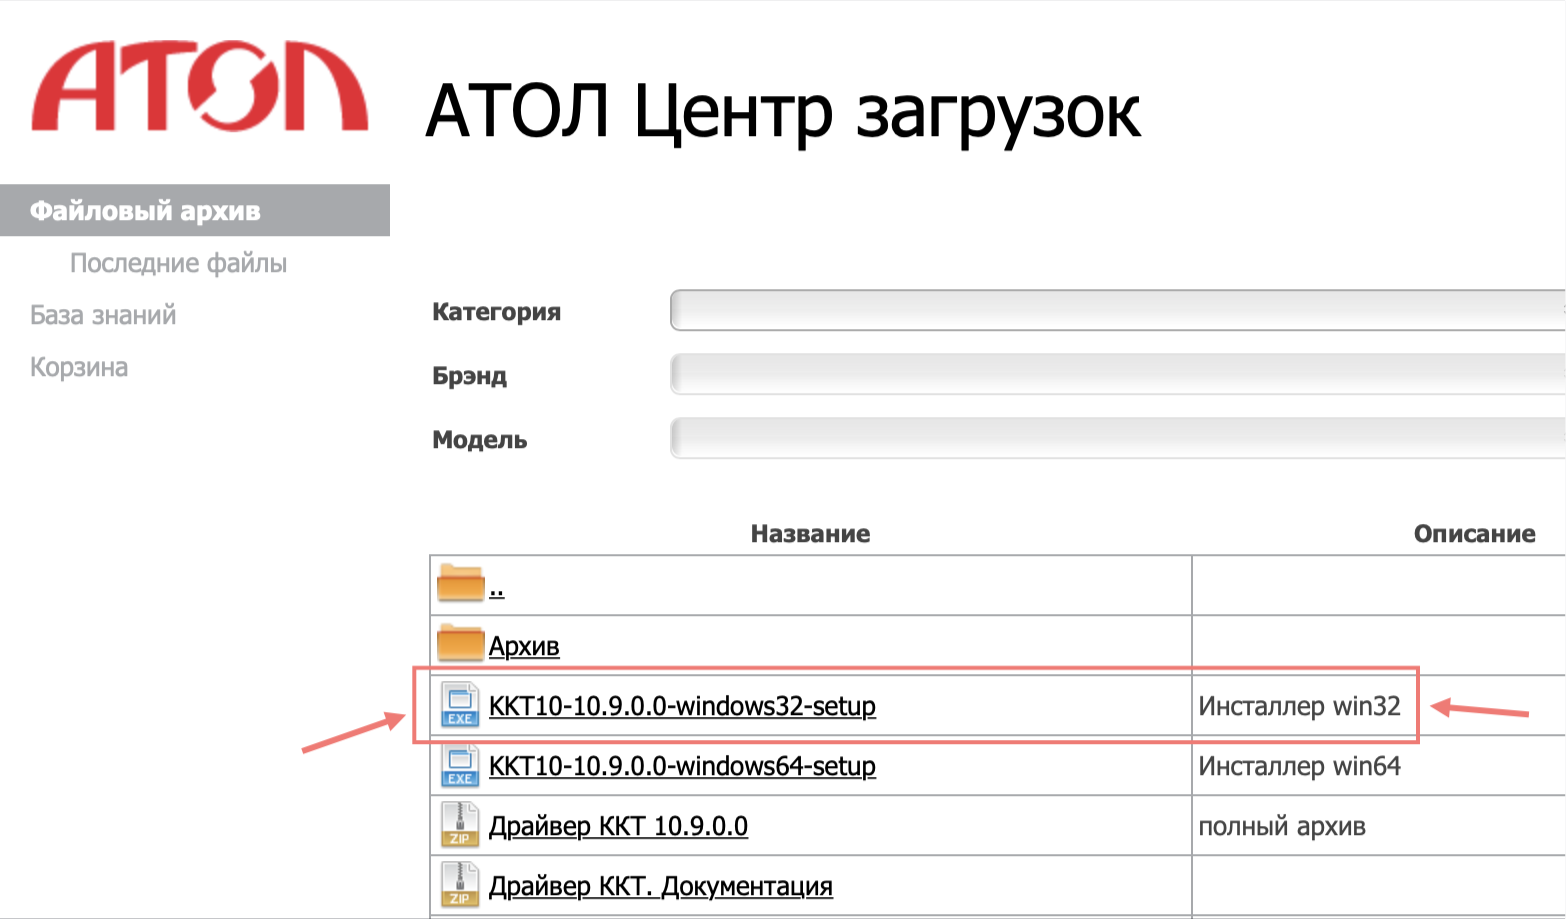
Task: Click the Описание column header
Action: 1474,534
